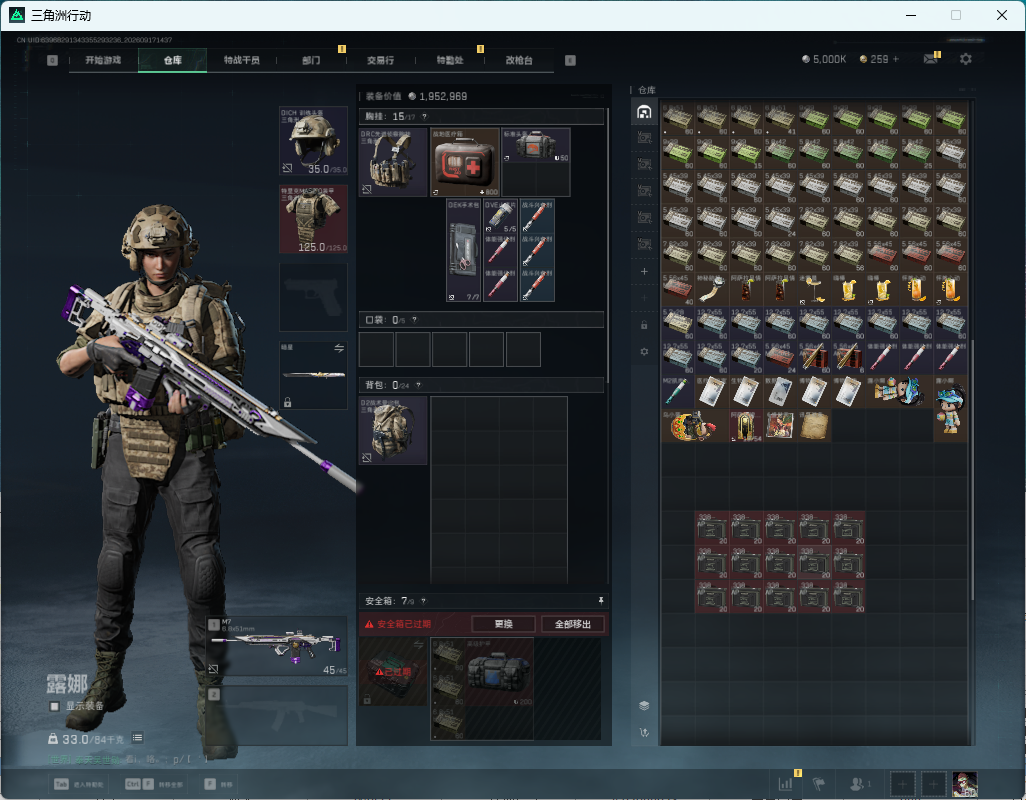Open the warehouse sidebar gear settings
This screenshot has width=1026, height=800.
644,351
